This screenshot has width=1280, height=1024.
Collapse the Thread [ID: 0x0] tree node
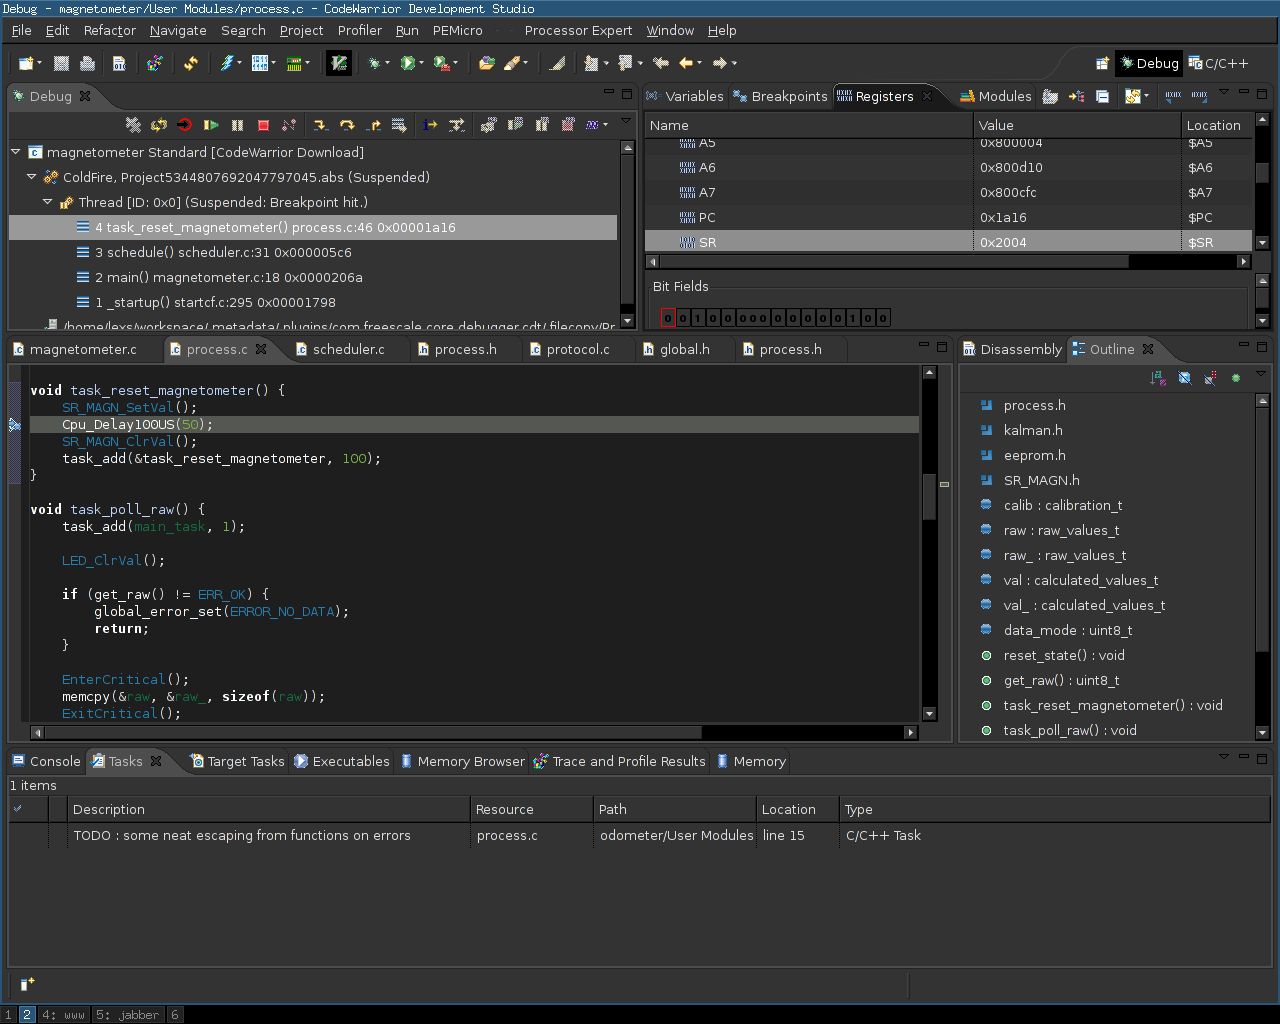(x=47, y=202)
